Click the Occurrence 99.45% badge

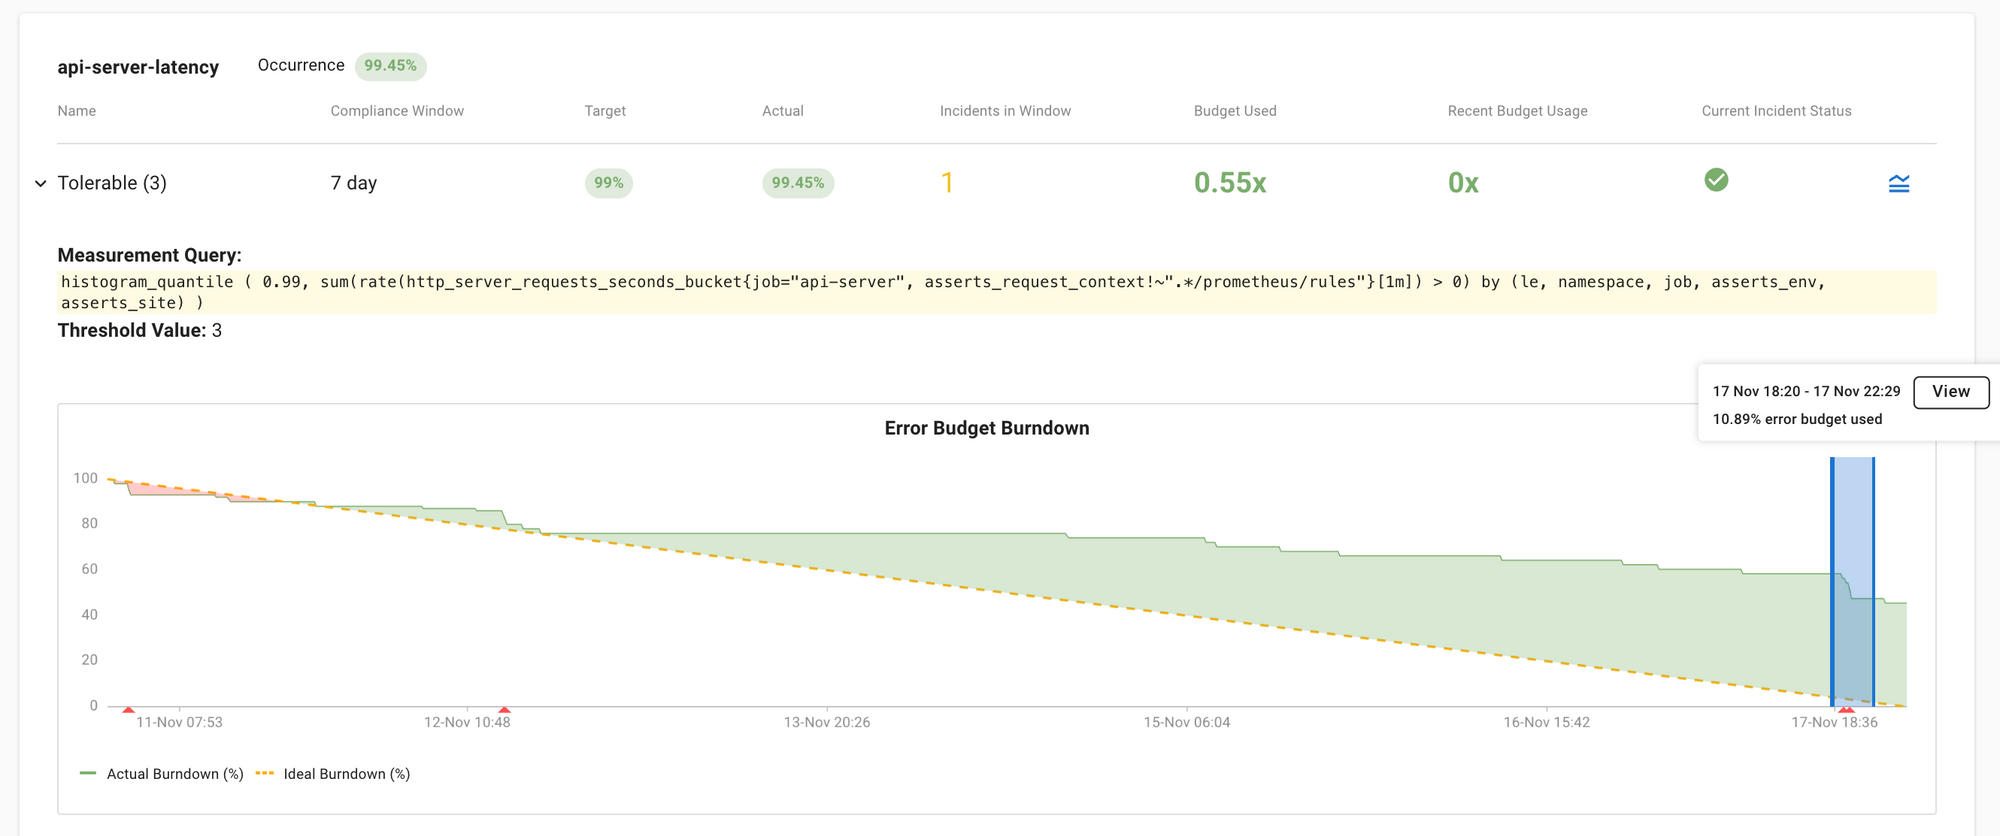pos(390,66)
